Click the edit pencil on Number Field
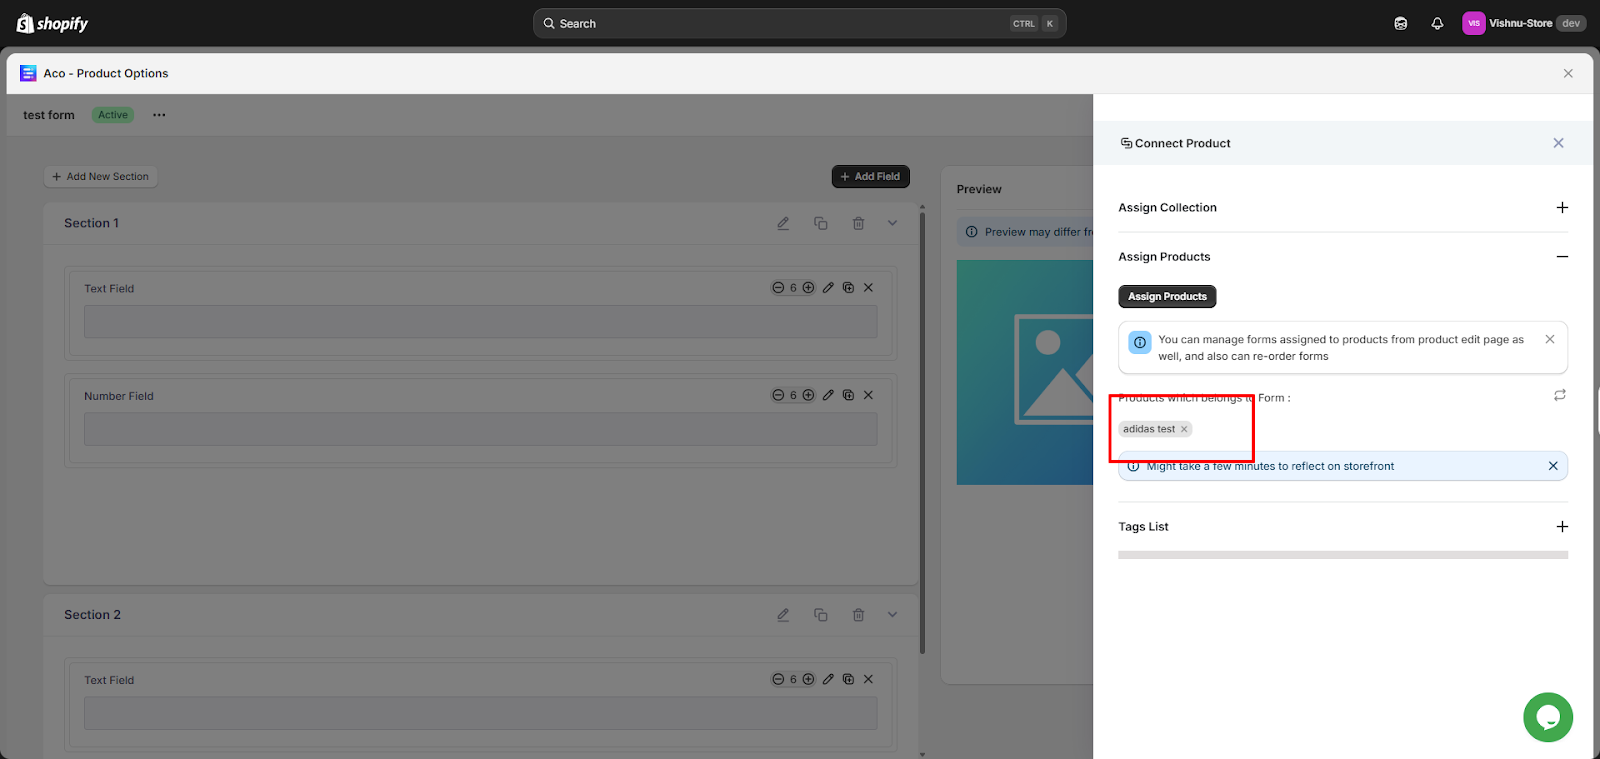Viewport: 1600px width, 759px height. point(828,396)
